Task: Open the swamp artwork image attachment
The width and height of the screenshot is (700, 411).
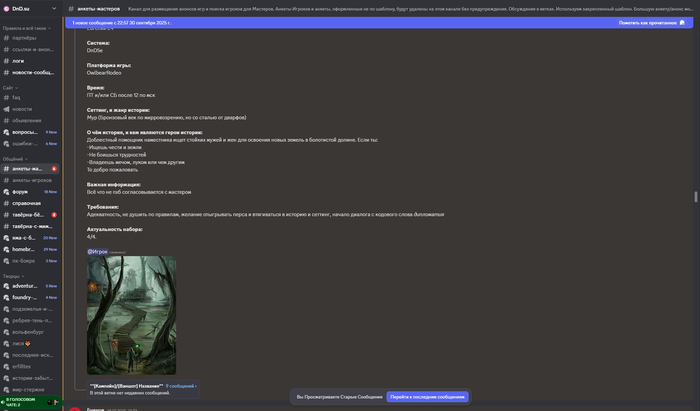Action: point(131,315)
